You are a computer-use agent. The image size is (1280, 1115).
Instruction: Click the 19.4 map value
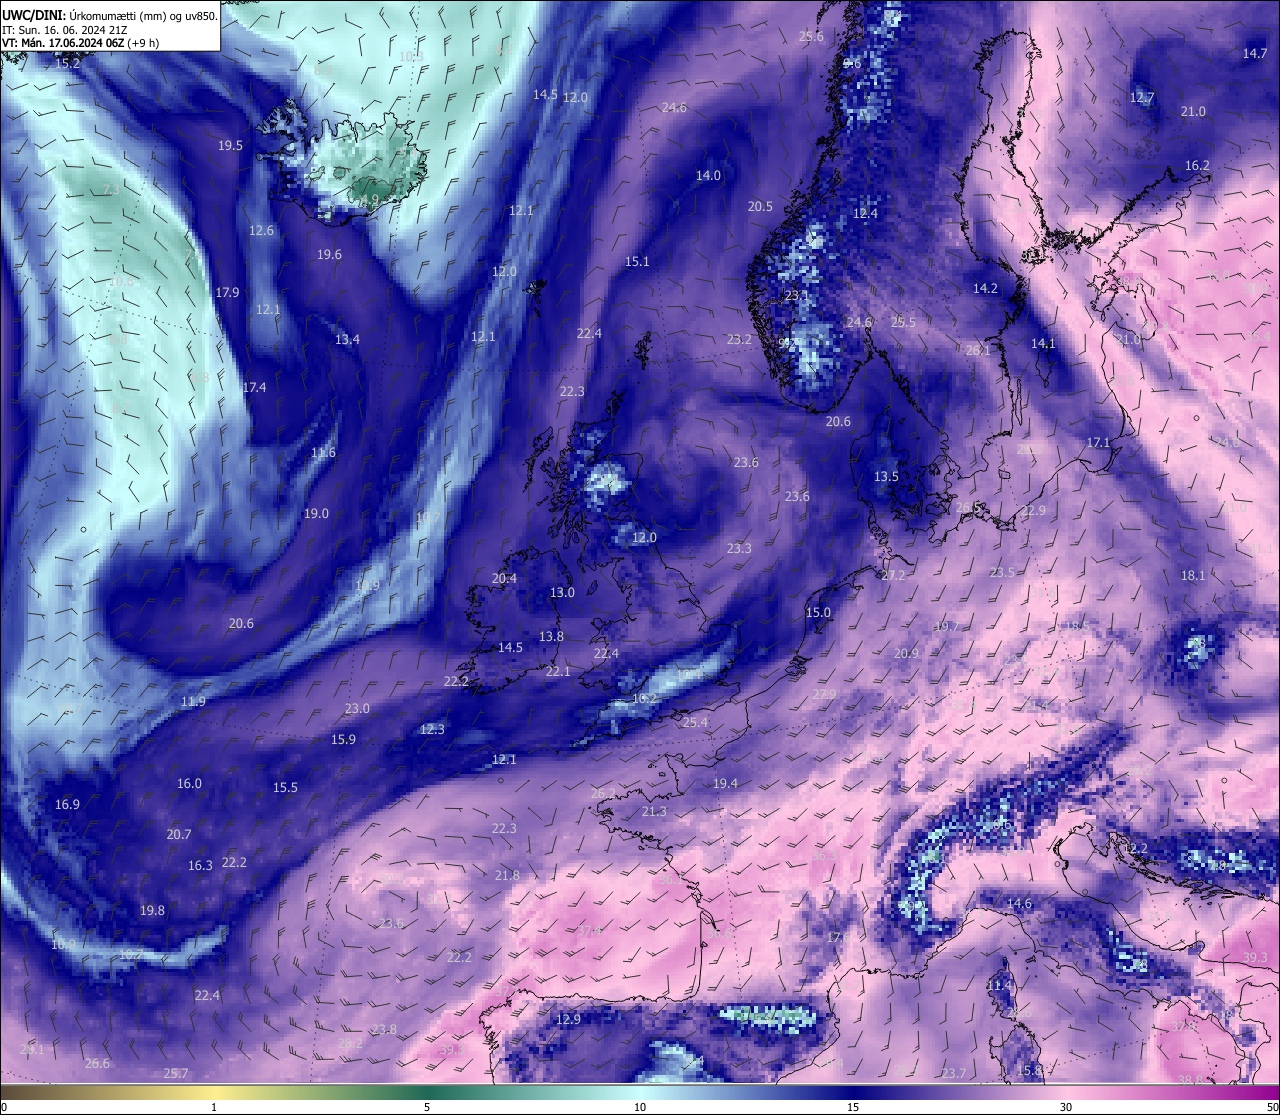tap(725, 783)
